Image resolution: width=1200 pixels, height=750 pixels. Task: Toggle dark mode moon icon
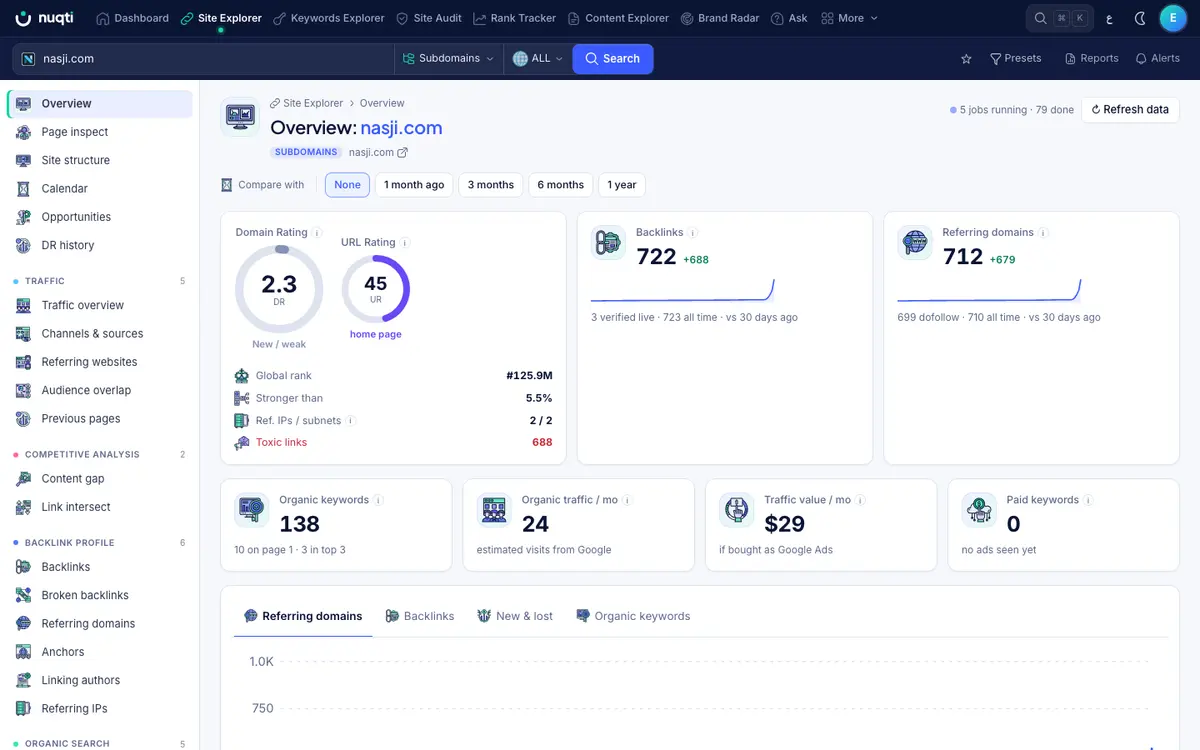1140,18
